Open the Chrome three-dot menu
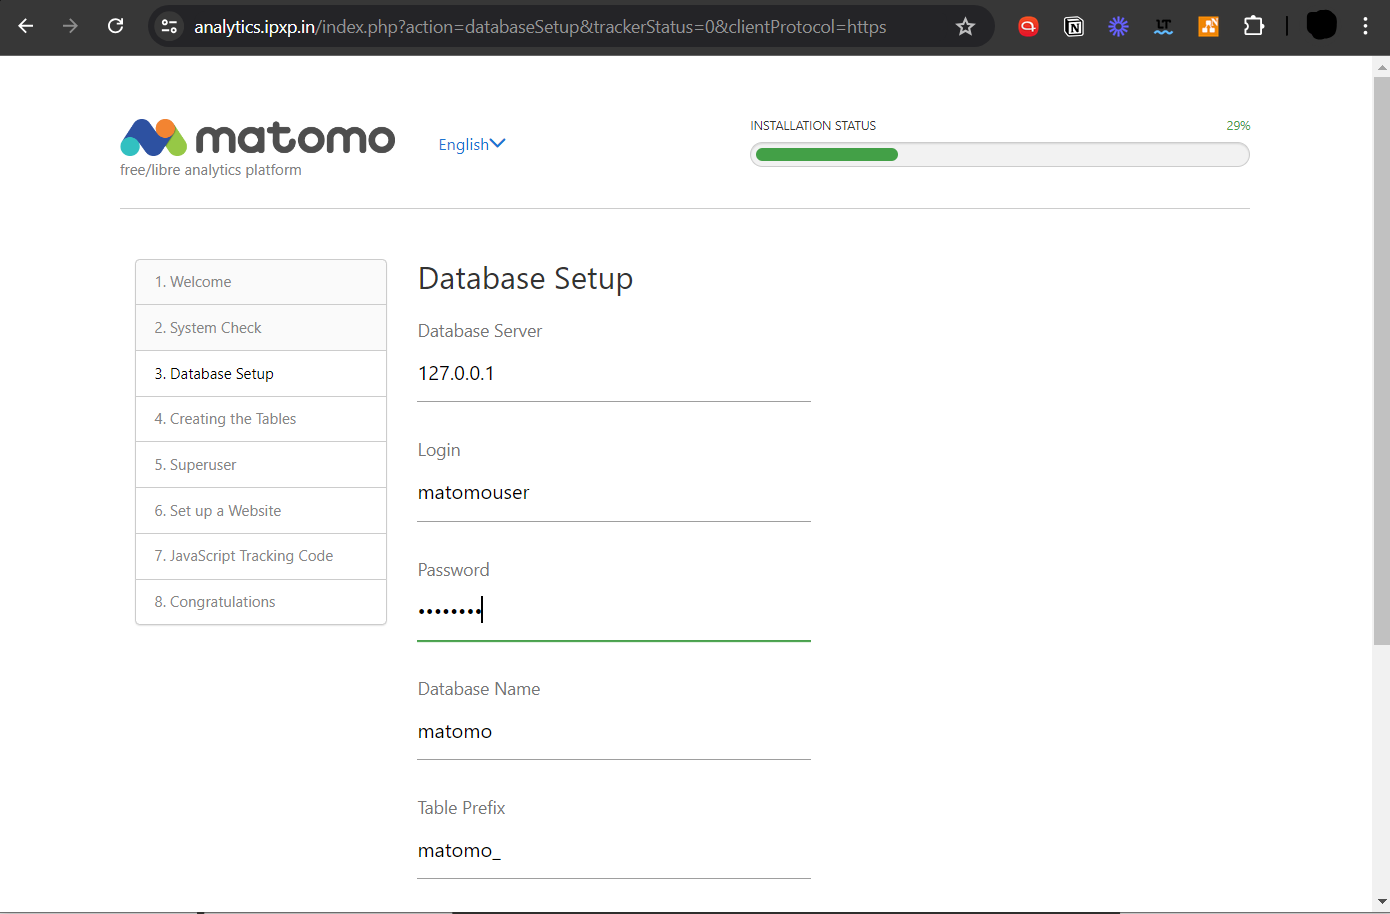Viewport: 1390px width, 914px height. [1365, 27]
